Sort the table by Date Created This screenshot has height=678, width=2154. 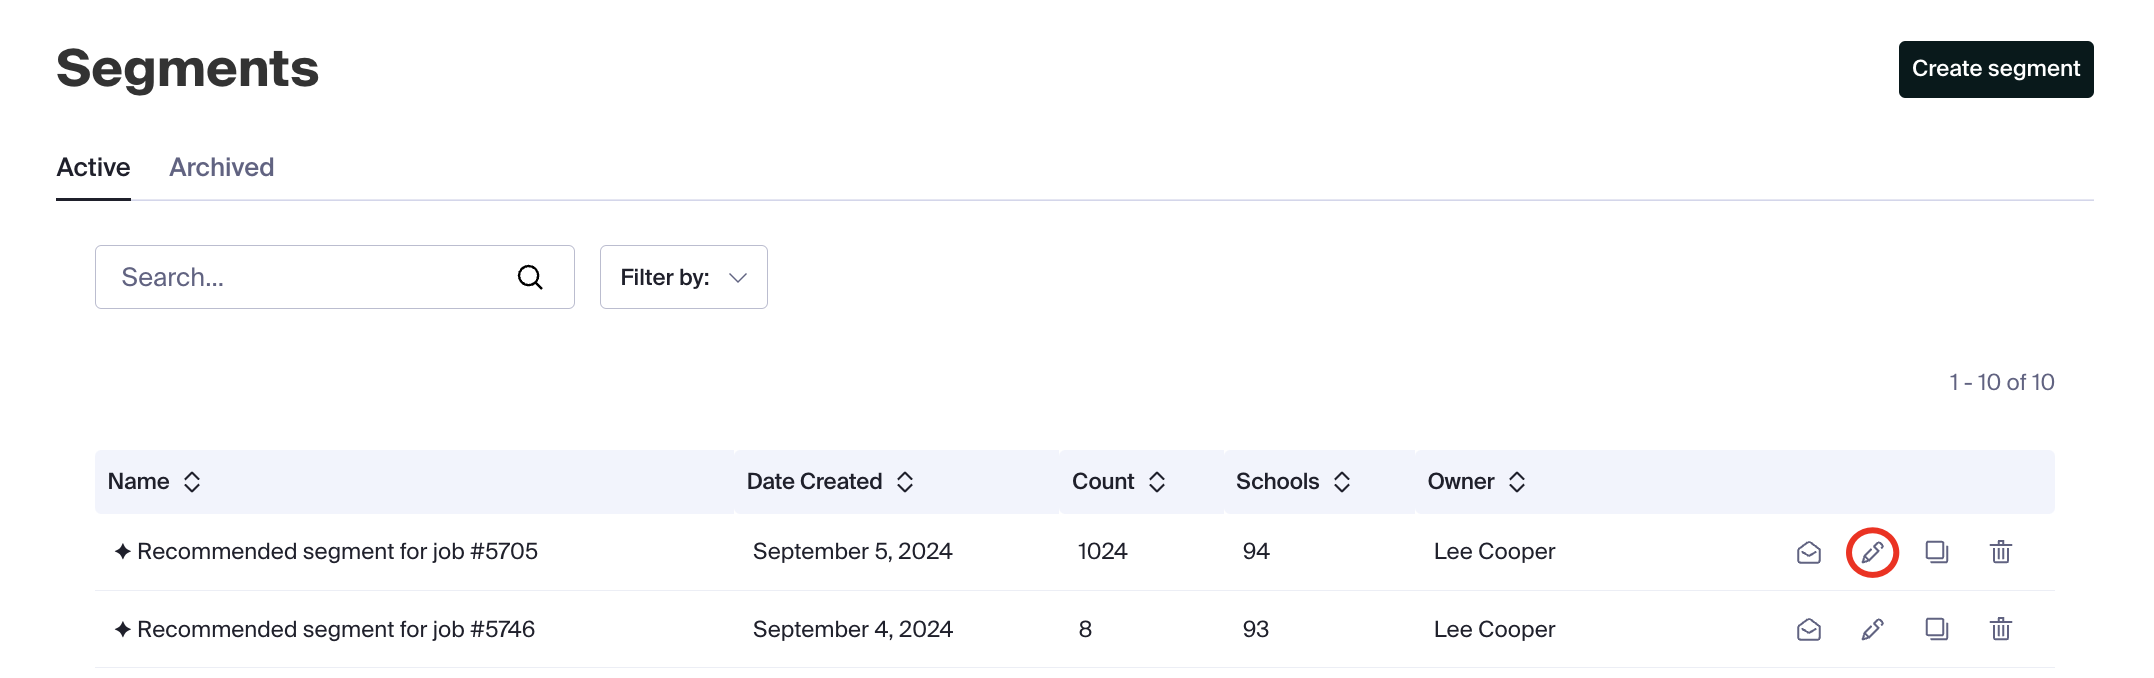pyautogui.click(x=905, y=482)
